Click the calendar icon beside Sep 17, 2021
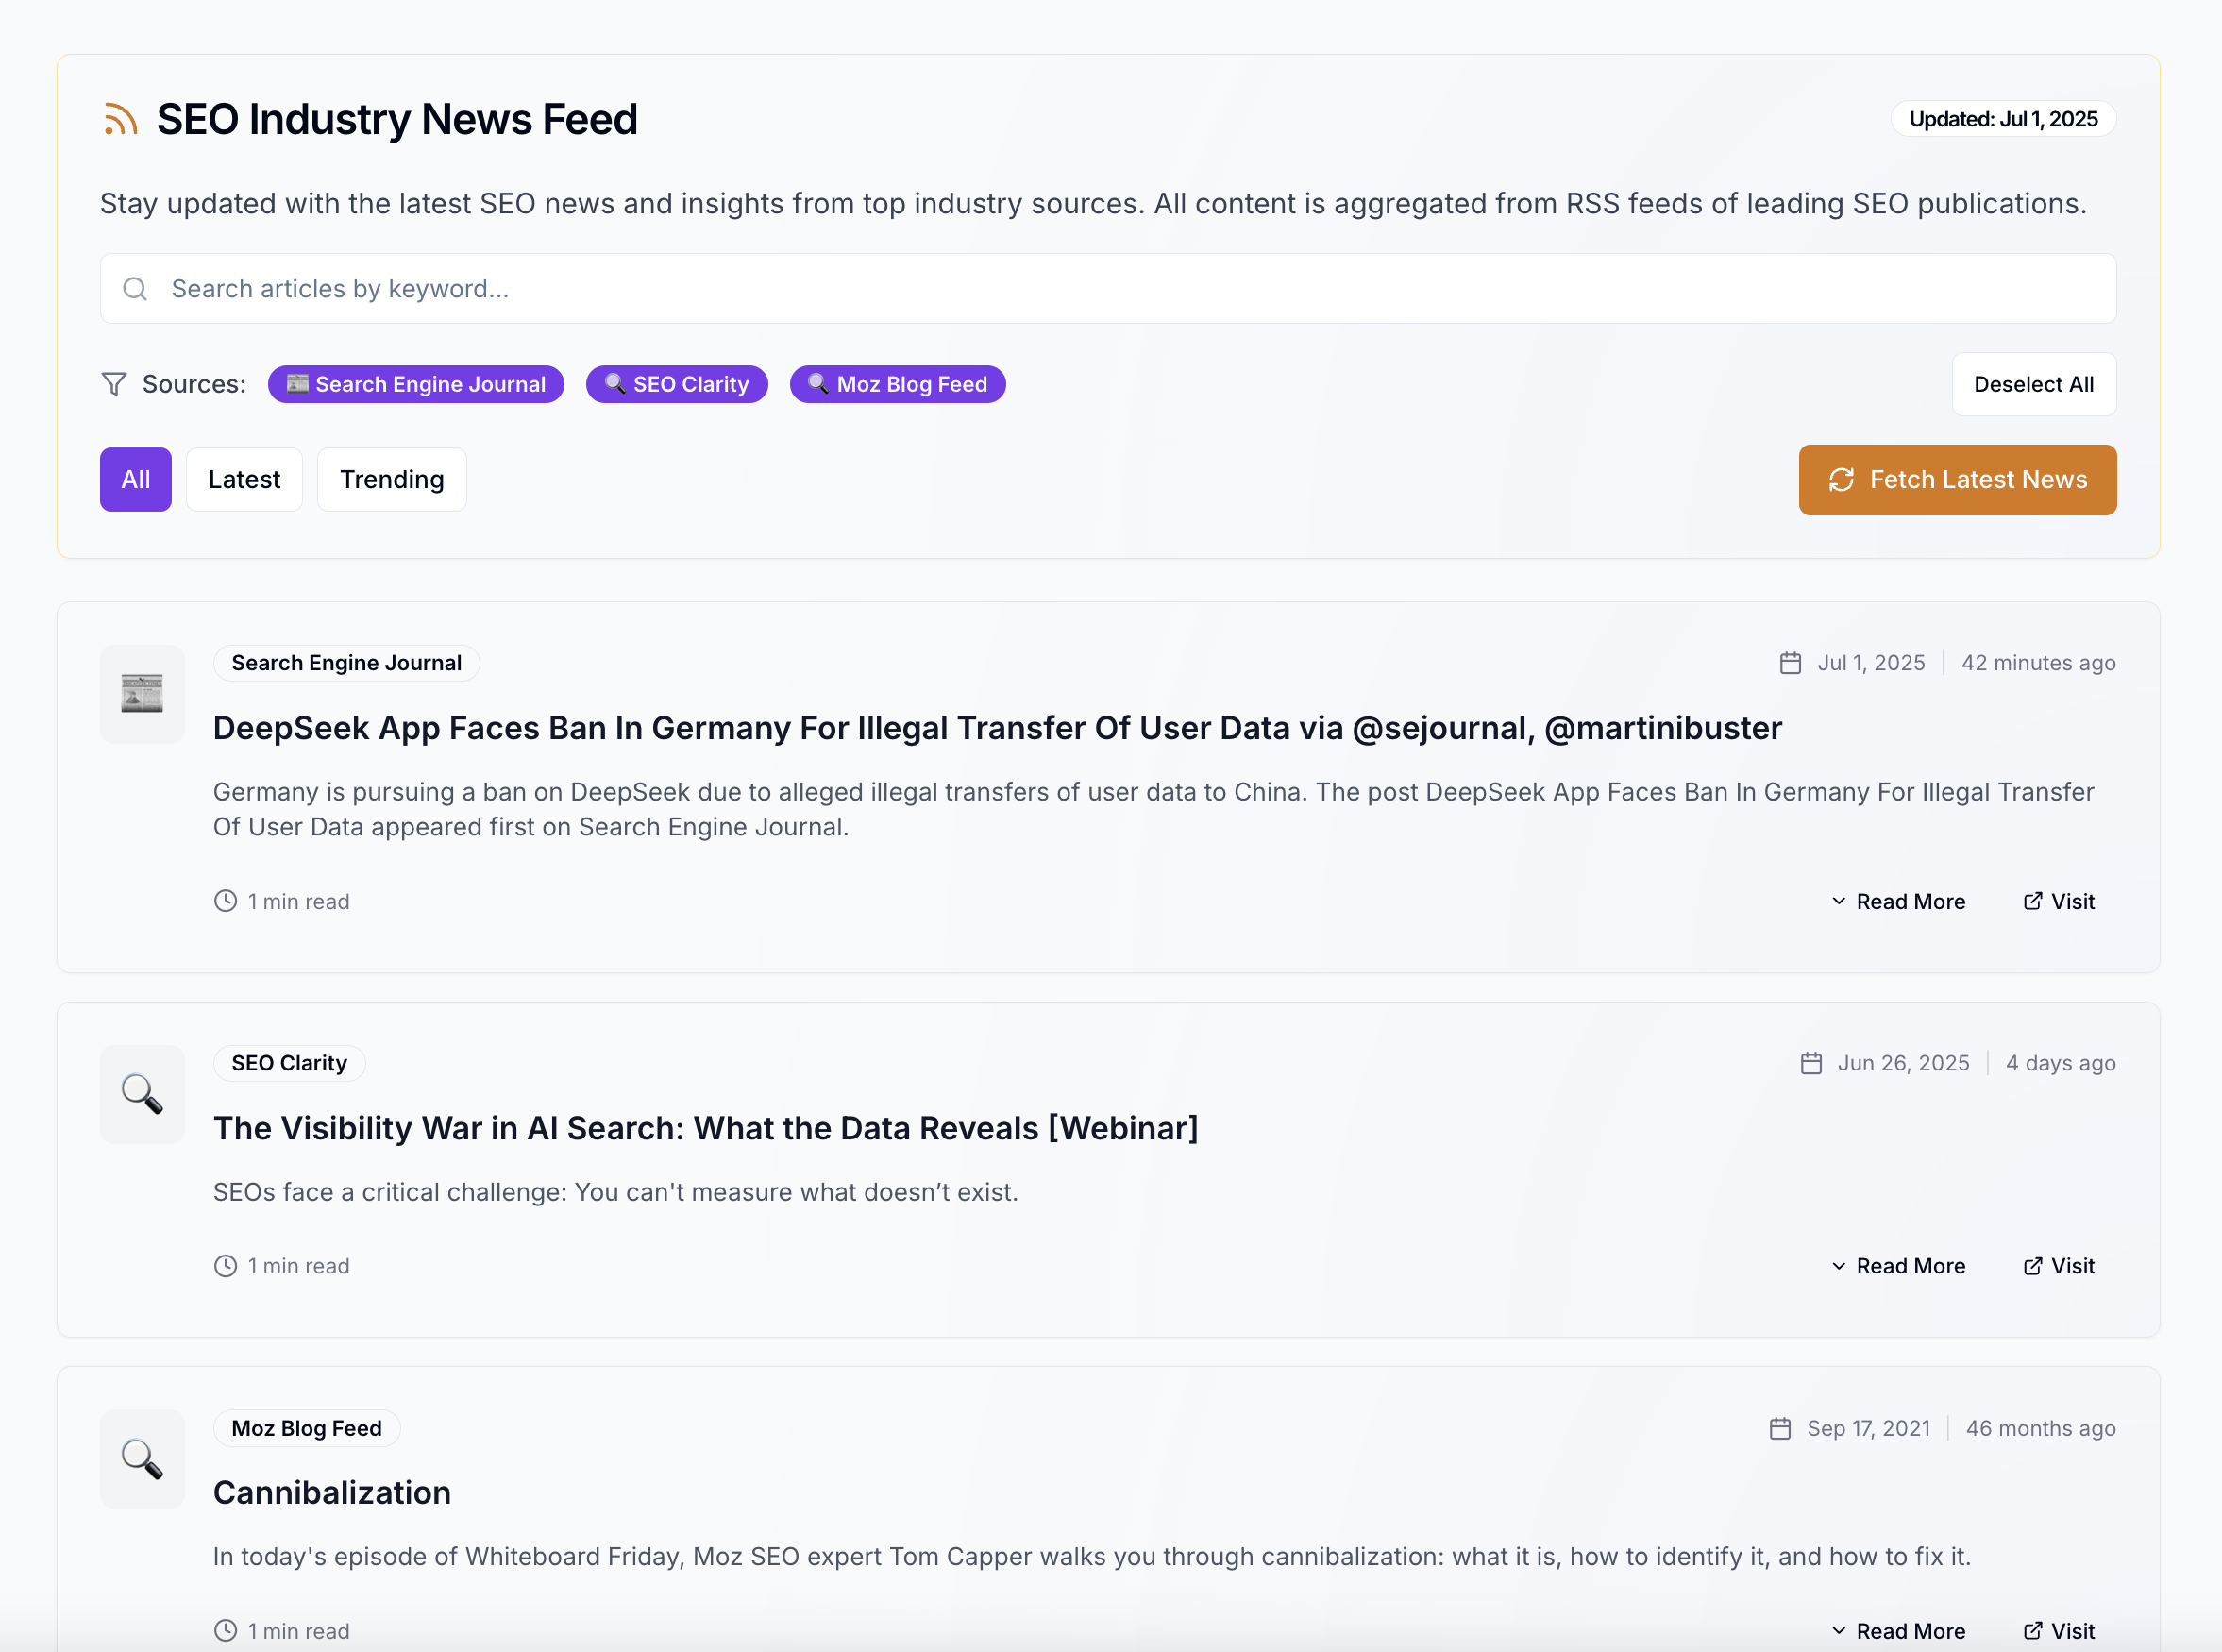The width and height of the screenshot is (2222, 1652). [1780, 1428]
